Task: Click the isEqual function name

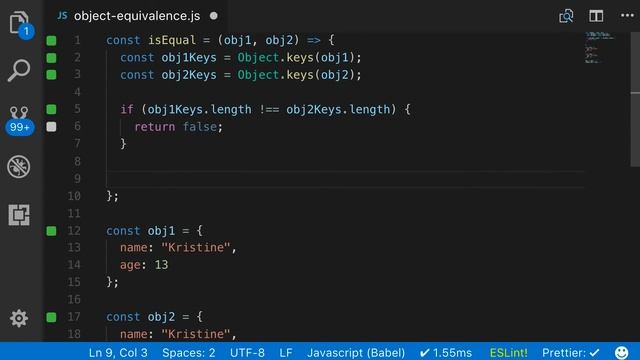Action: 172,40
